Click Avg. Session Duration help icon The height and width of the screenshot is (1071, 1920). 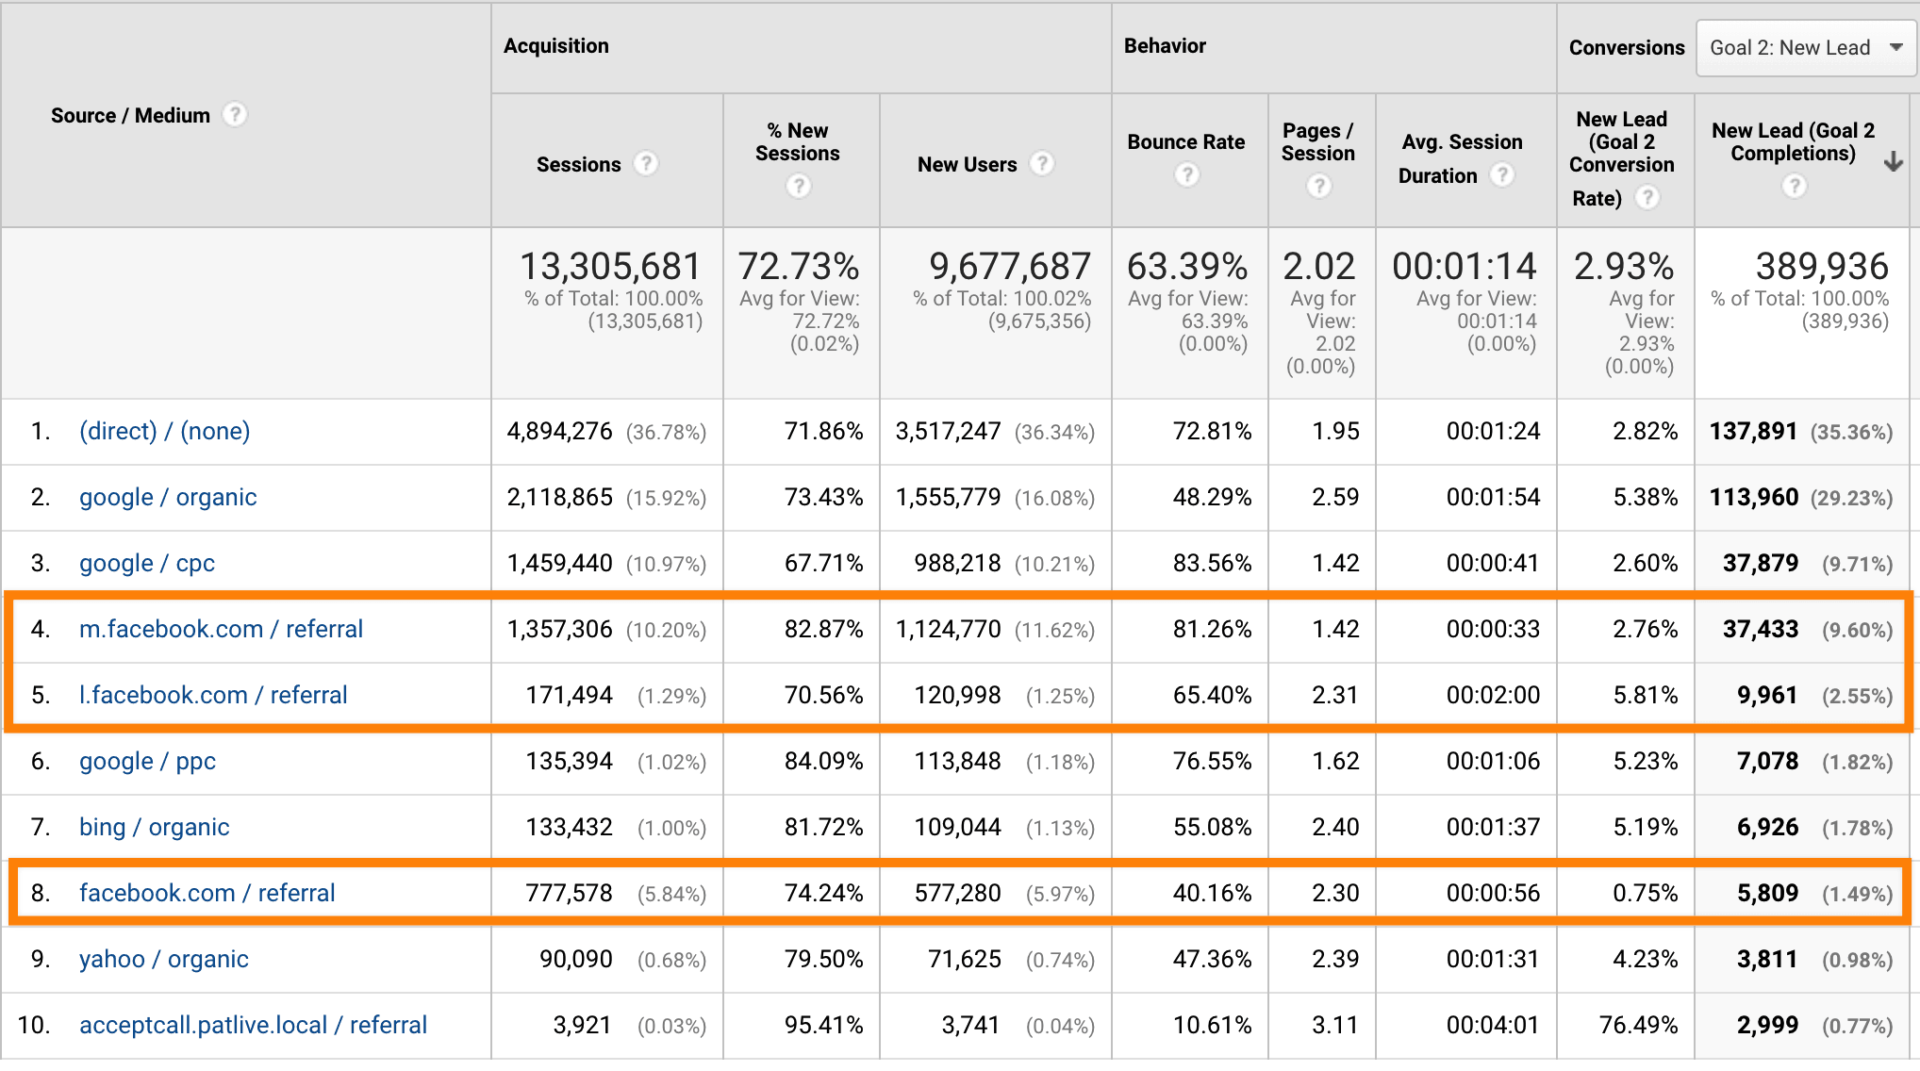click(1501, 175)
